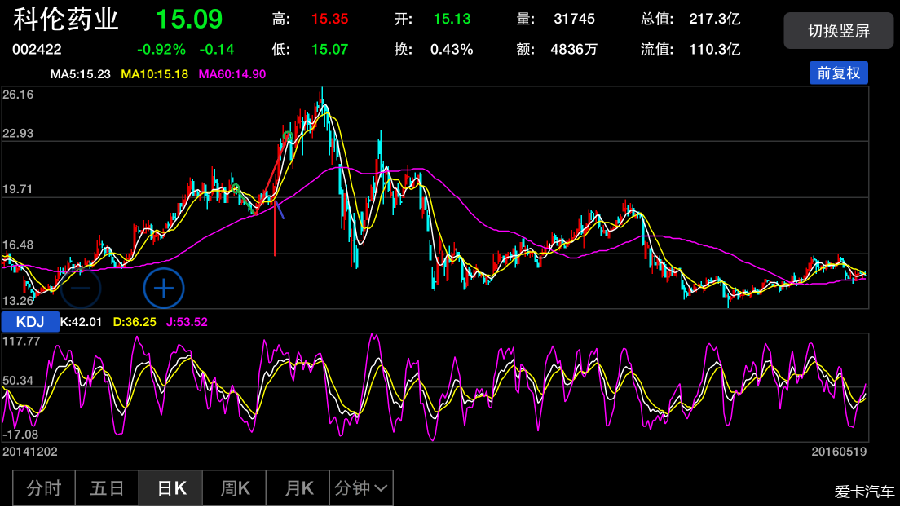Tap MA10:15.18 indicator label

pyautogui.click(x=154, y=74)
